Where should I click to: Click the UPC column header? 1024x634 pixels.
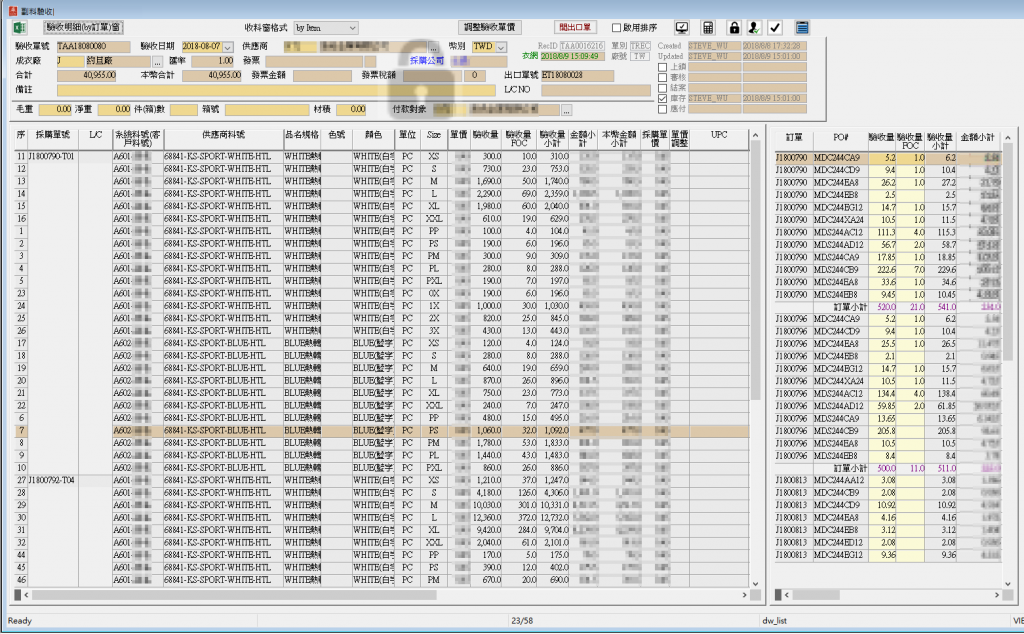pyautogui.click(x=719, y=135)
